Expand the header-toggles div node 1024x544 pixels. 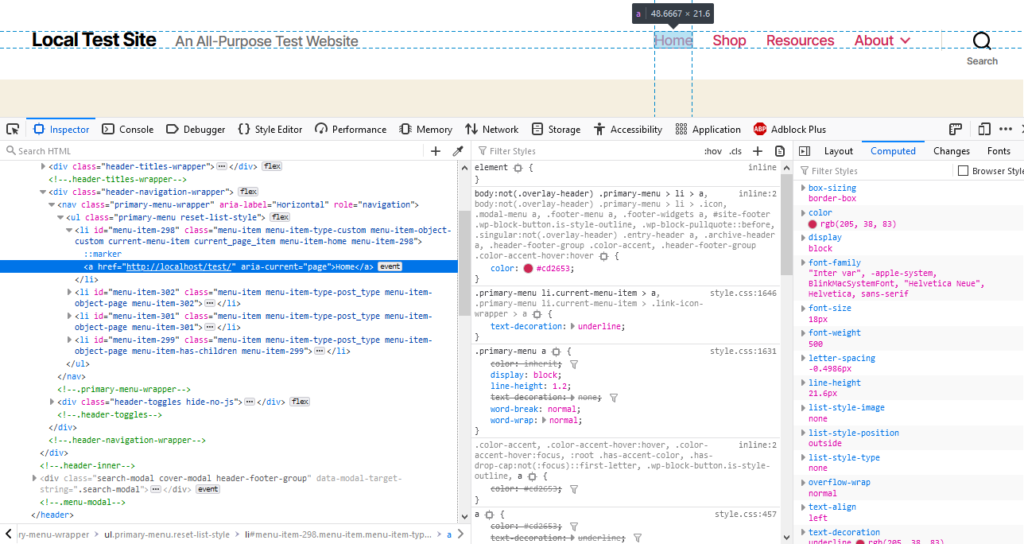click(52, 402)
